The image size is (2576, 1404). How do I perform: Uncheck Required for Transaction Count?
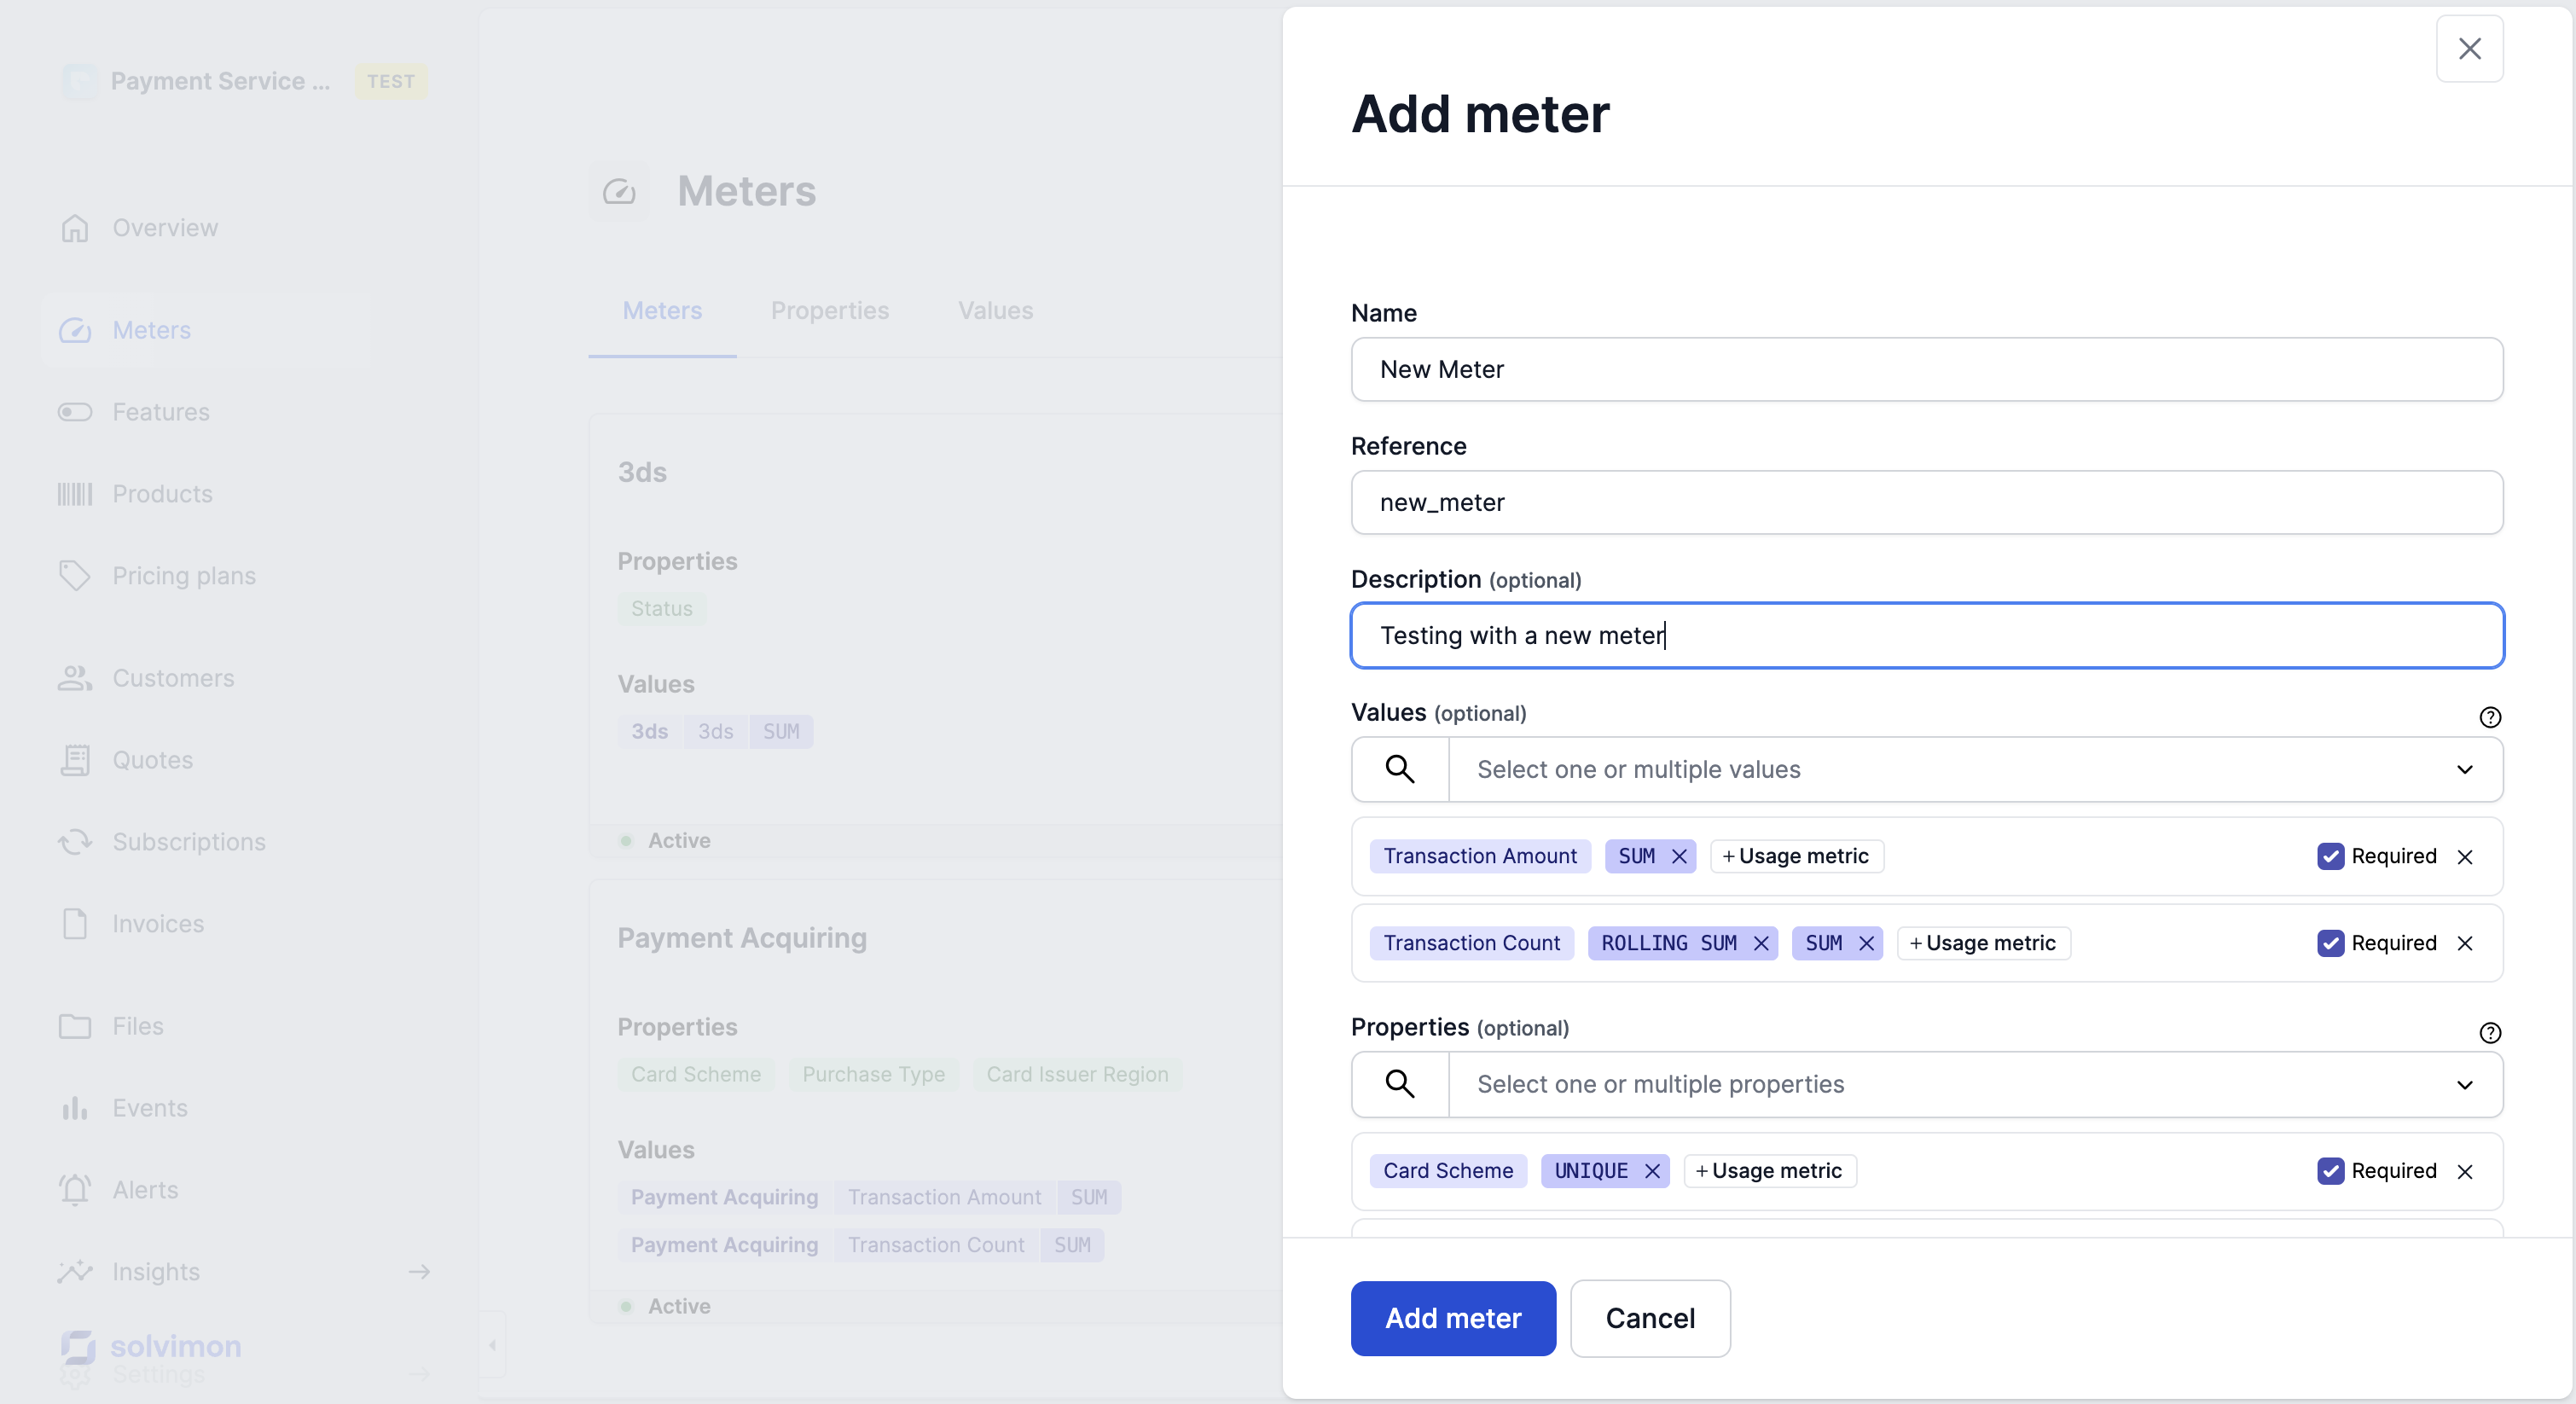[x=2330, y=943]
